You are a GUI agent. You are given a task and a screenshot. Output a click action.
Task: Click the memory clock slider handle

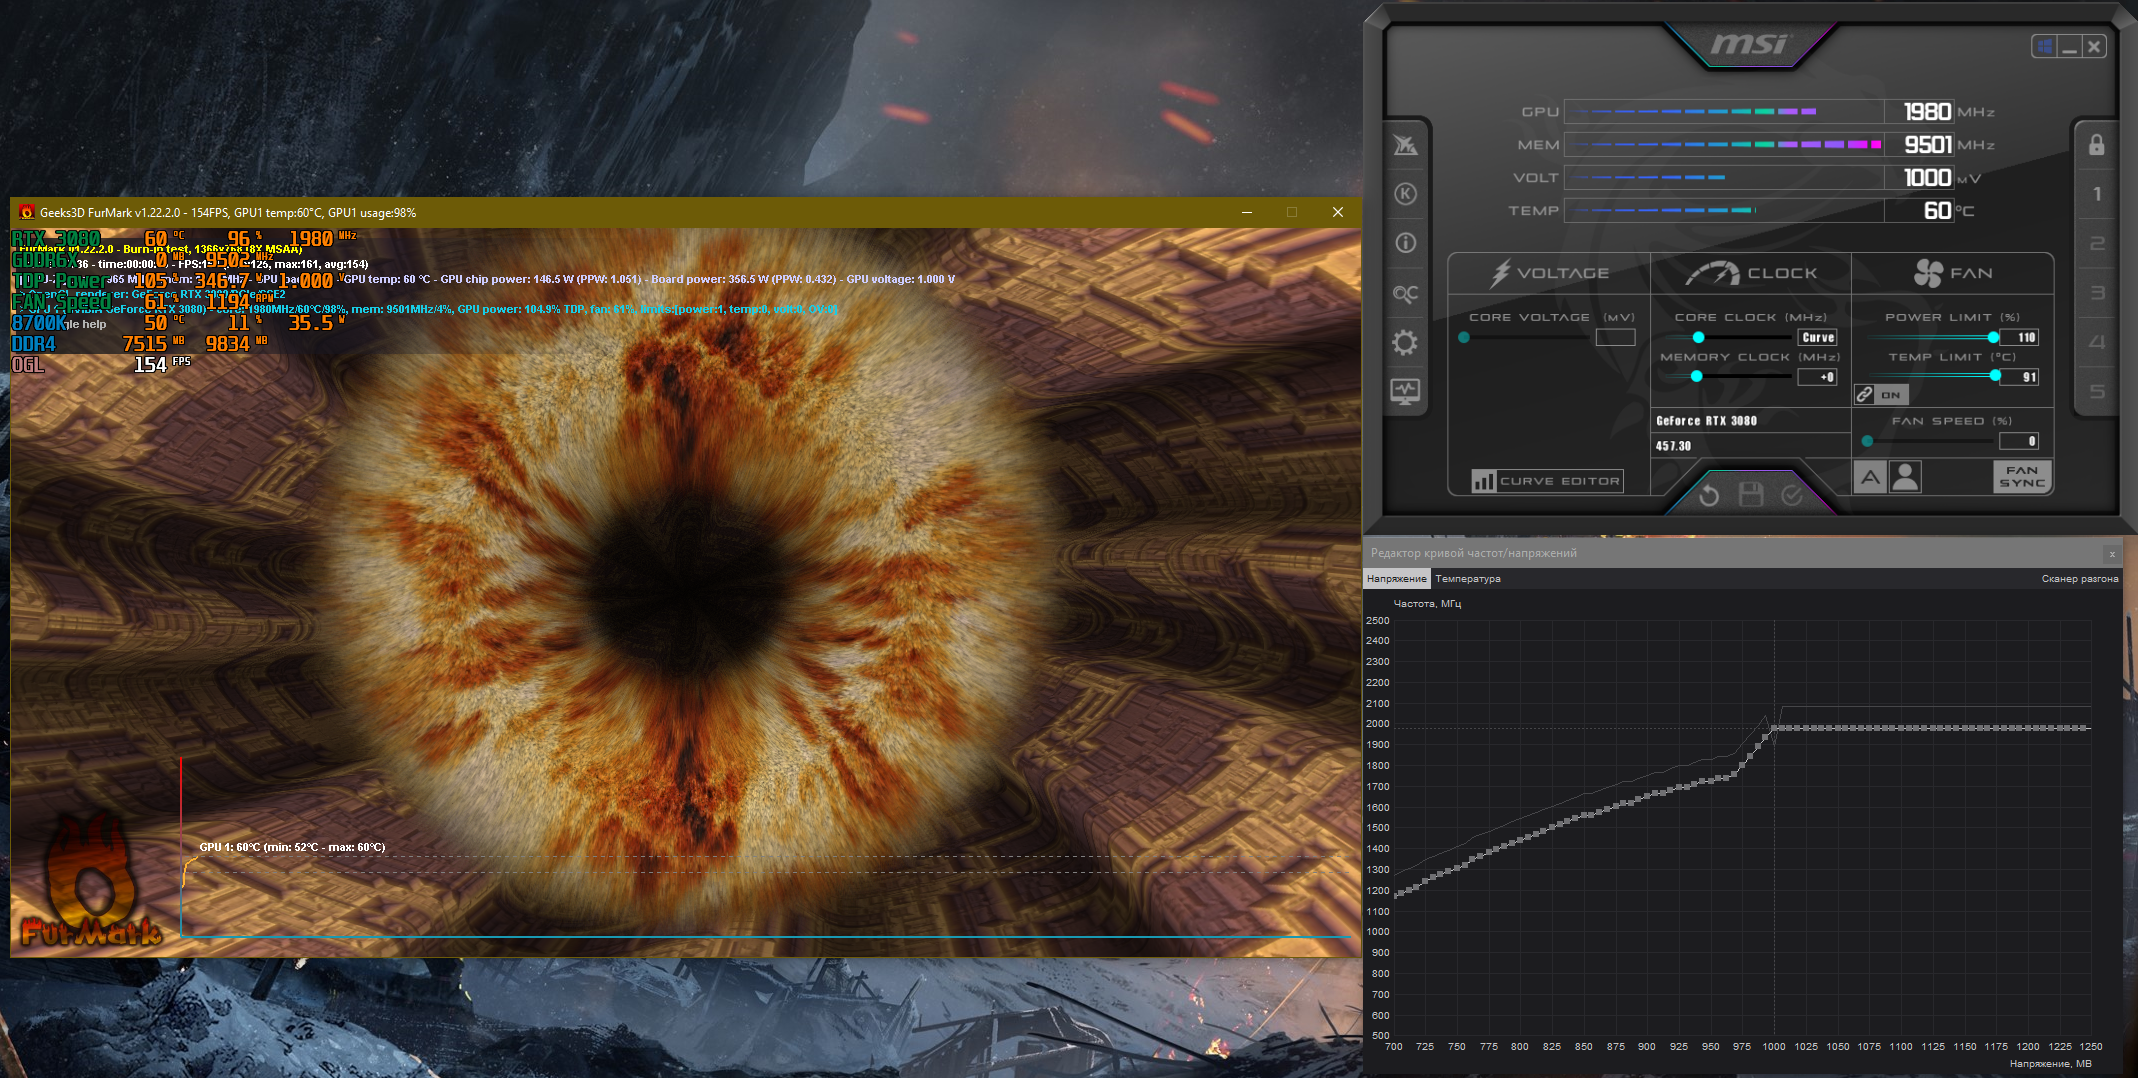(1696, 377)
